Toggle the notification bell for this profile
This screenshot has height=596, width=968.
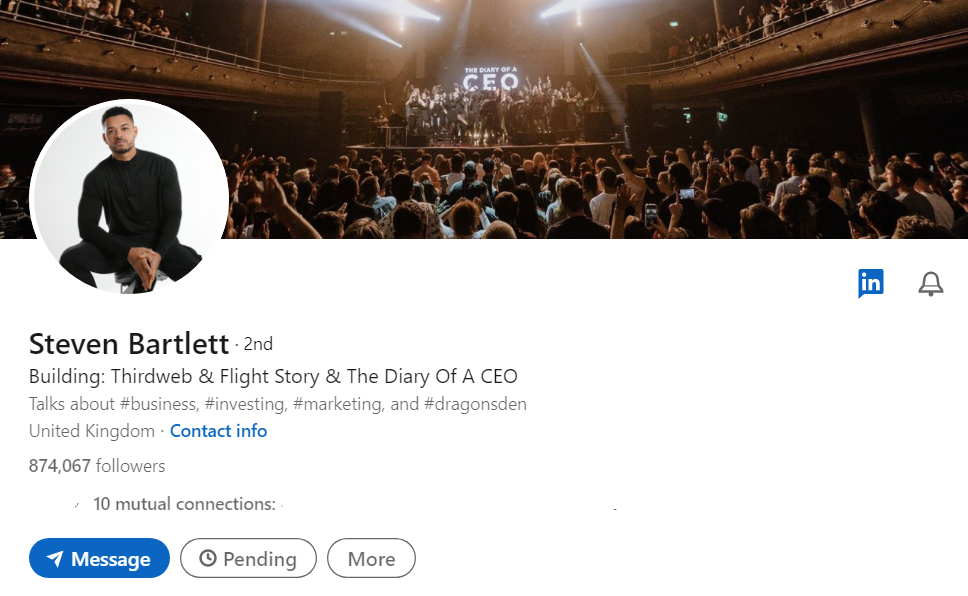[930, 284]
